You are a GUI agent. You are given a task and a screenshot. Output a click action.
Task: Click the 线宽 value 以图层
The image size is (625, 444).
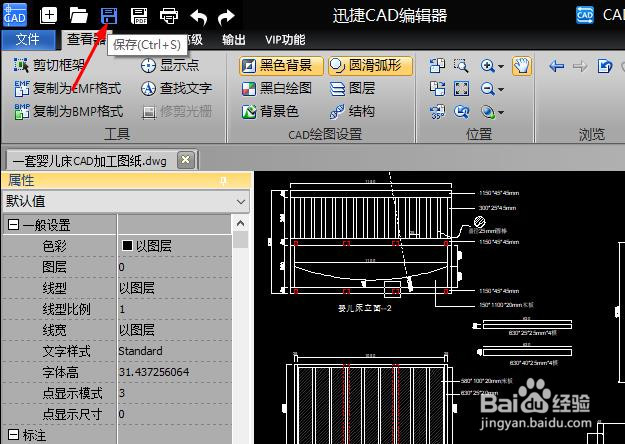175,330
